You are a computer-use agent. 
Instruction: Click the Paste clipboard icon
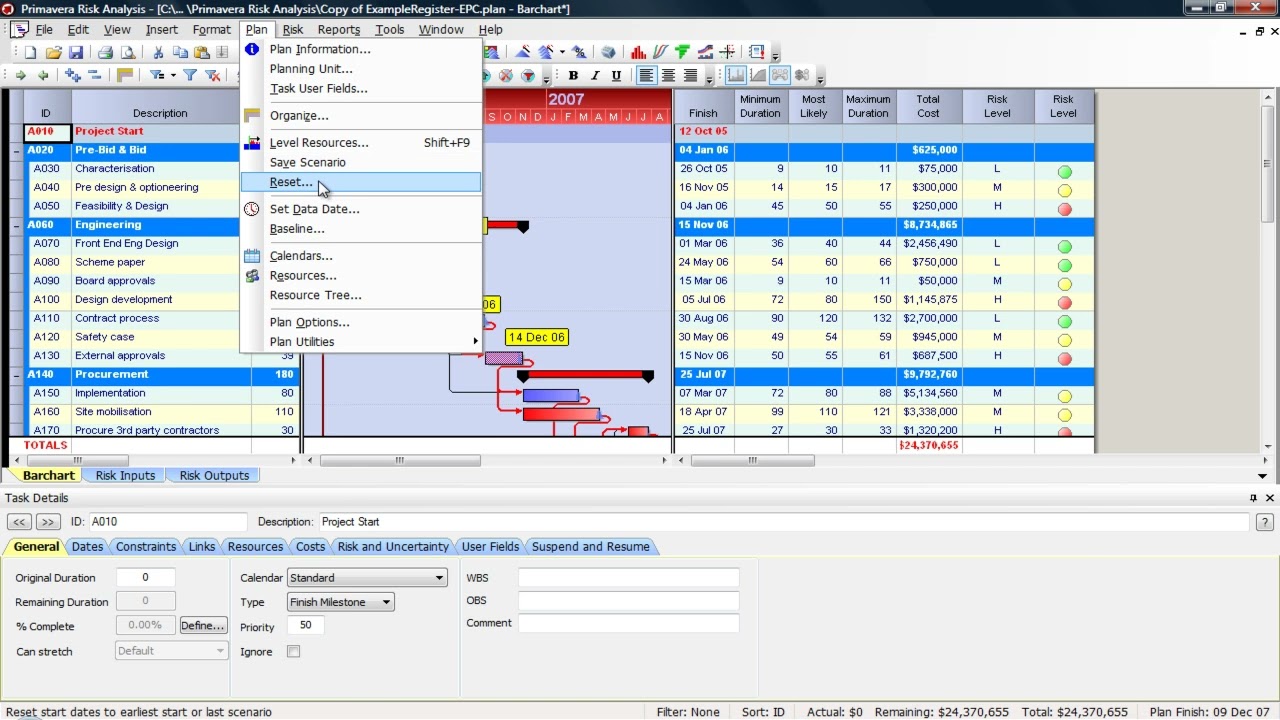(x=202, y=52)
